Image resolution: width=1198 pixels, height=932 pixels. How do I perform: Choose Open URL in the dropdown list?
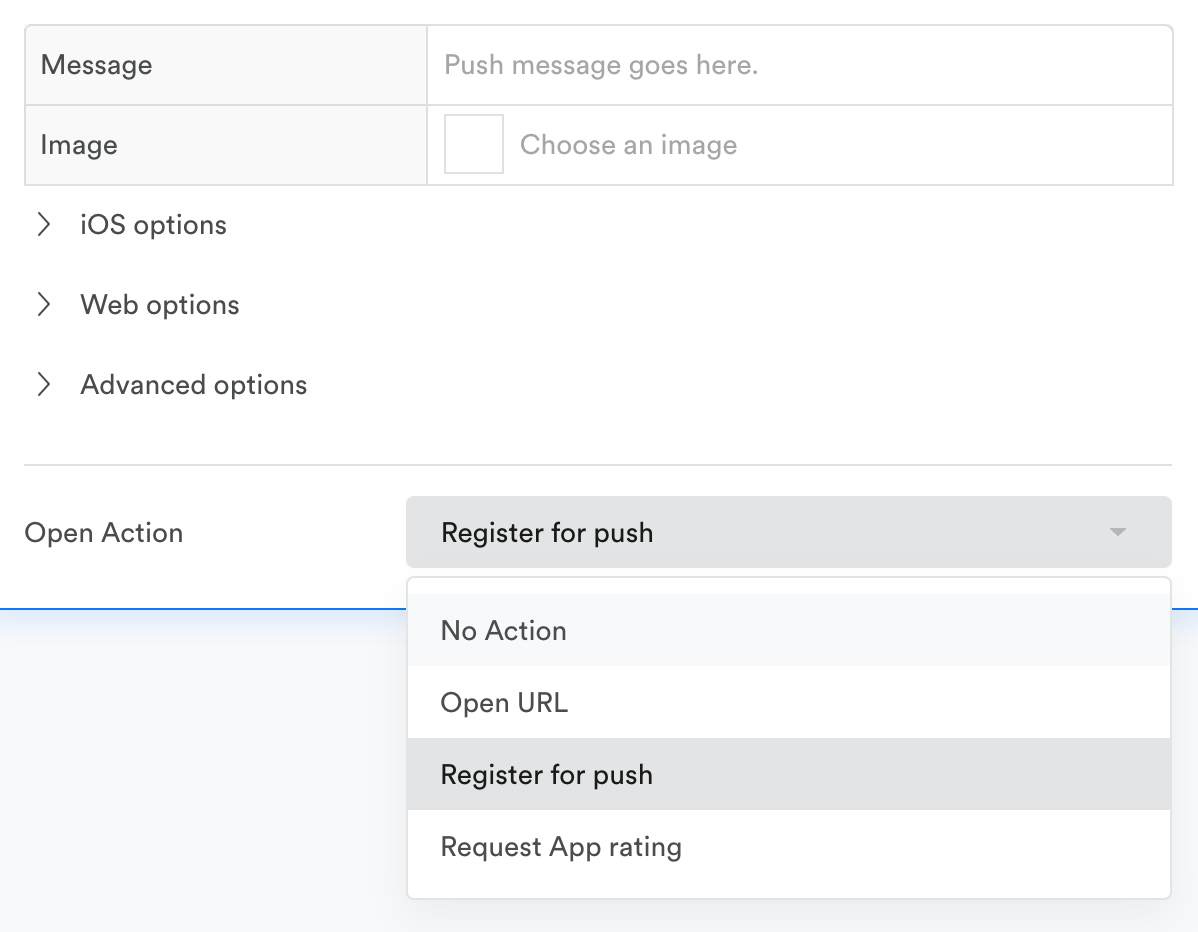504,703
